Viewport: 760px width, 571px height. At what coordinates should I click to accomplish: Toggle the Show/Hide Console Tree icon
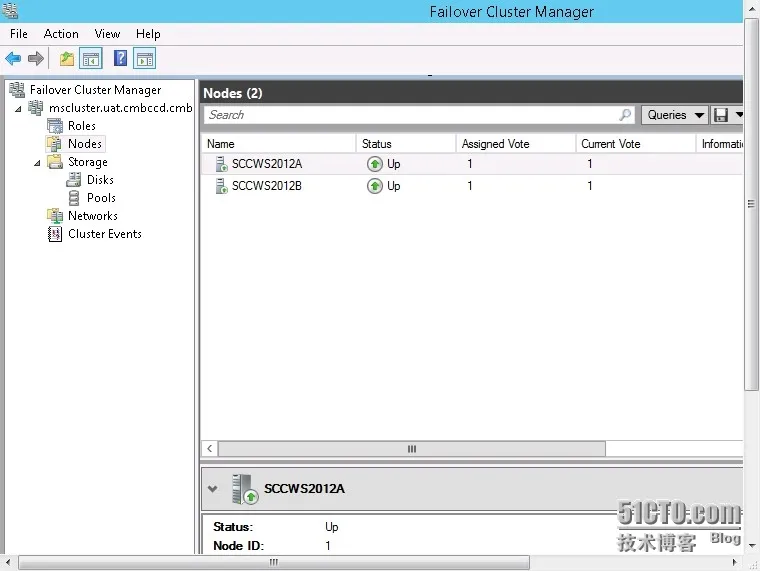(91, 59)
